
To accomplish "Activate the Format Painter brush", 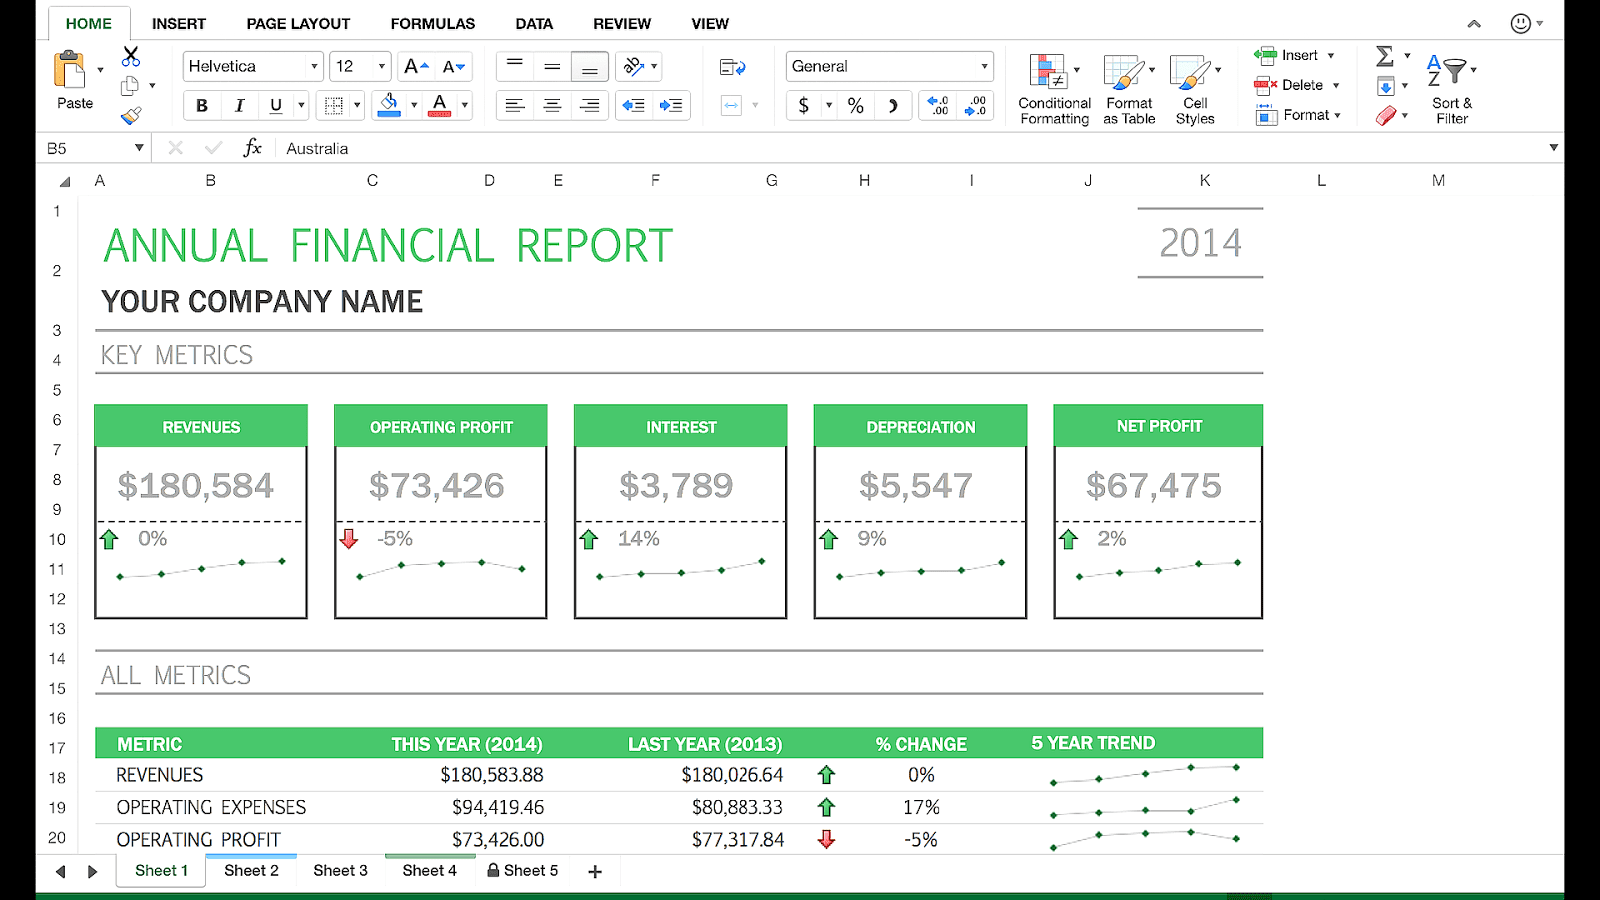I will [x=131, y=116].
